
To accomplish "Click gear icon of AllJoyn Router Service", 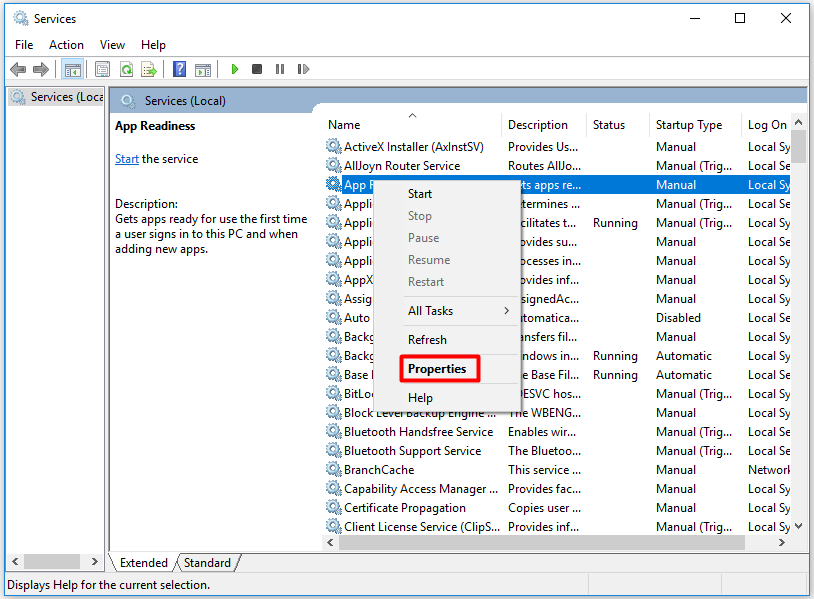I will [x=333, y=165].
